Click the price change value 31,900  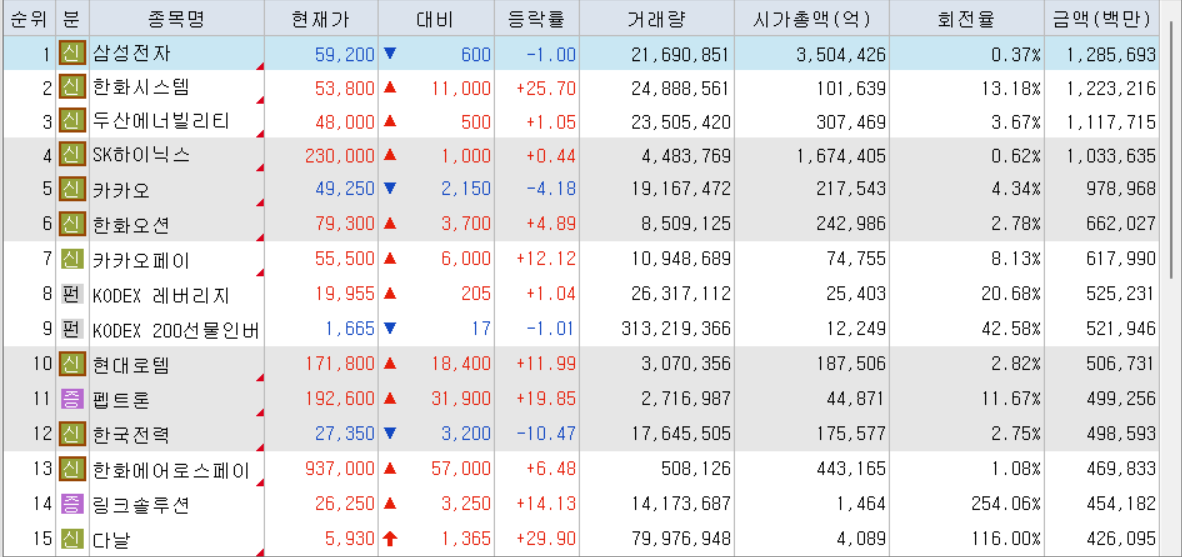461,398
